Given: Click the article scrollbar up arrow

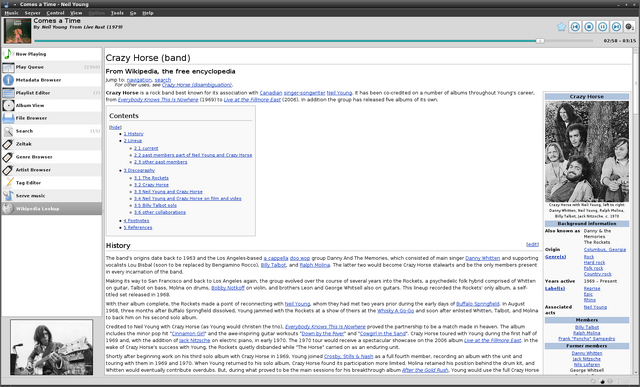Looking at the screenshot, I should click(635, 51).
